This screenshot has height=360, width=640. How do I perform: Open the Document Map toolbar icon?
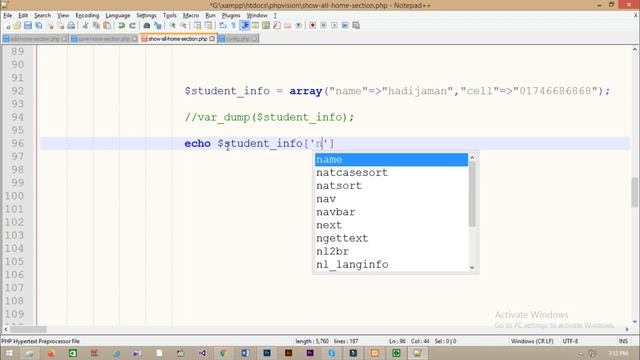coord(266,25)
